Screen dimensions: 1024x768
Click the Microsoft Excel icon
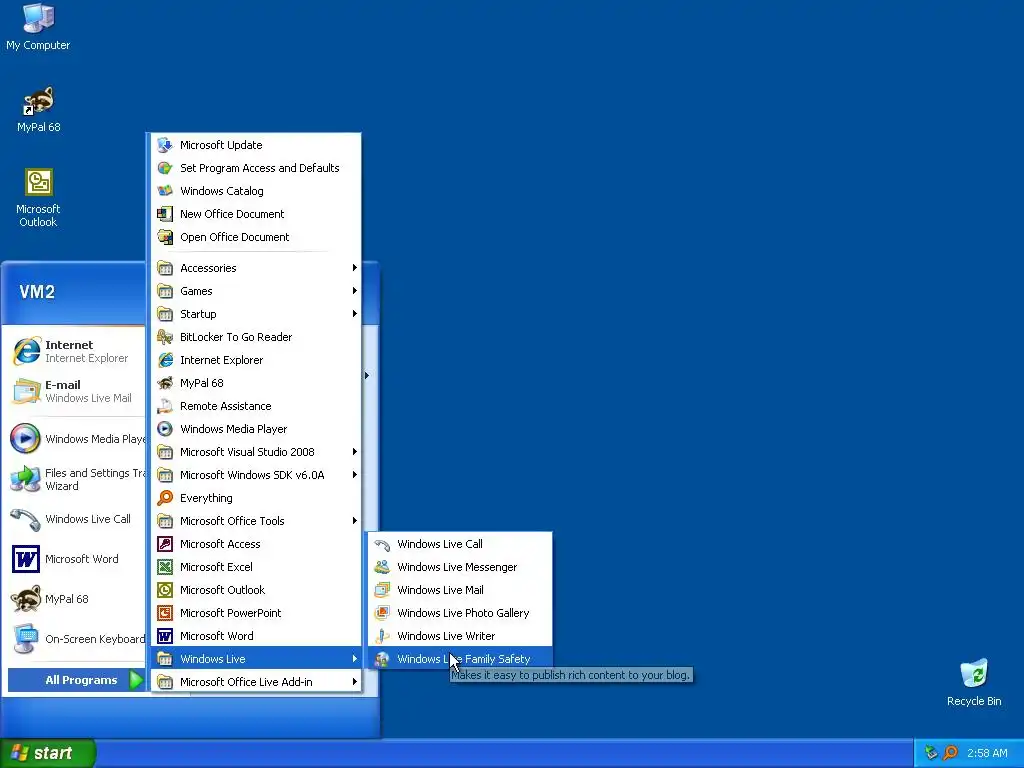[x=165, y=567]
